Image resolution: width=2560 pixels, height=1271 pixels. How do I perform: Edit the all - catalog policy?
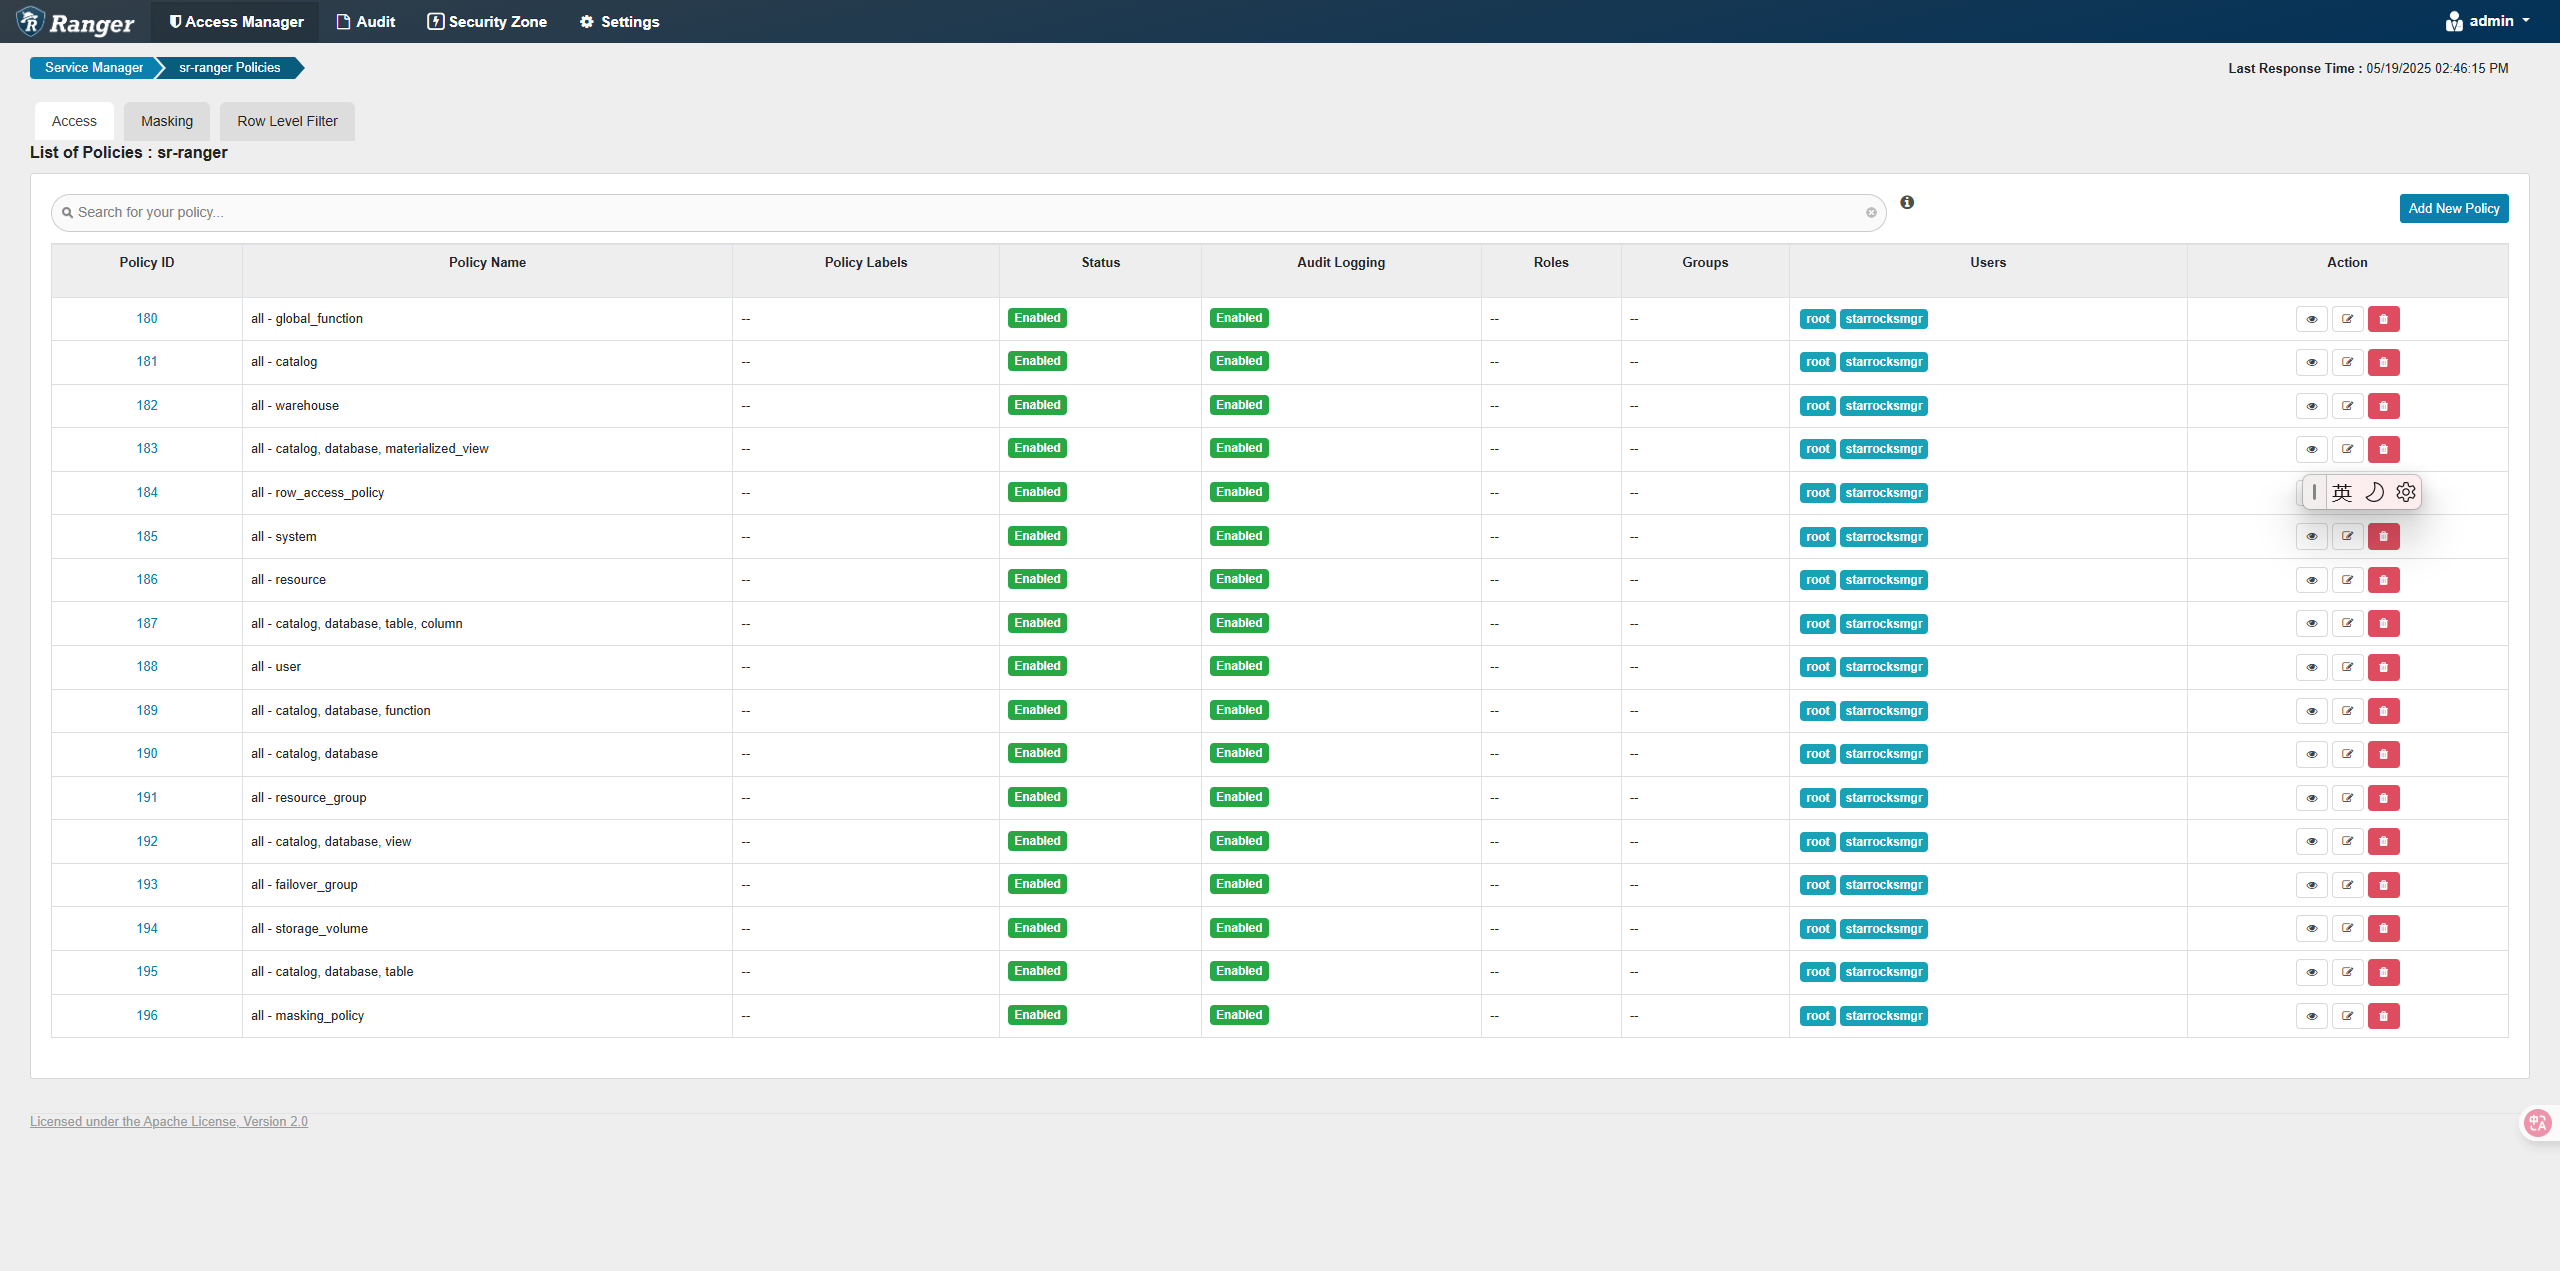click(2347, 362)
